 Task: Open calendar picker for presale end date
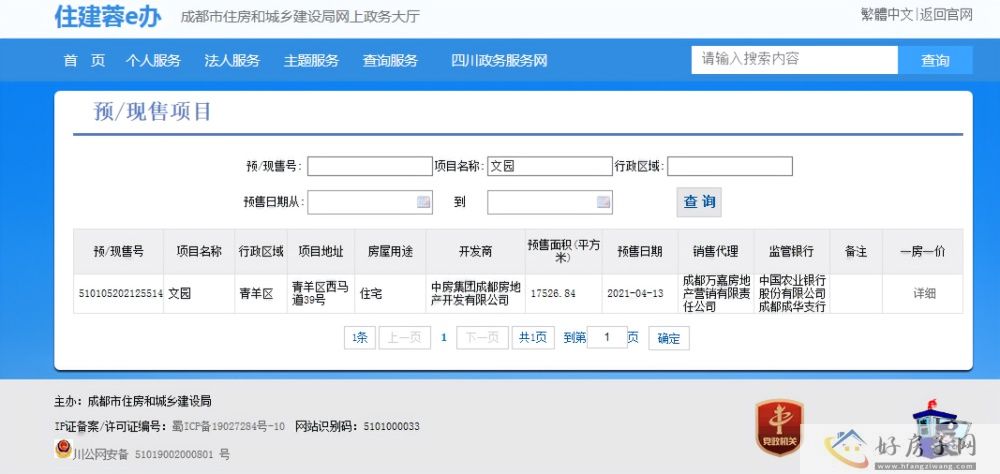pos(603,202)
